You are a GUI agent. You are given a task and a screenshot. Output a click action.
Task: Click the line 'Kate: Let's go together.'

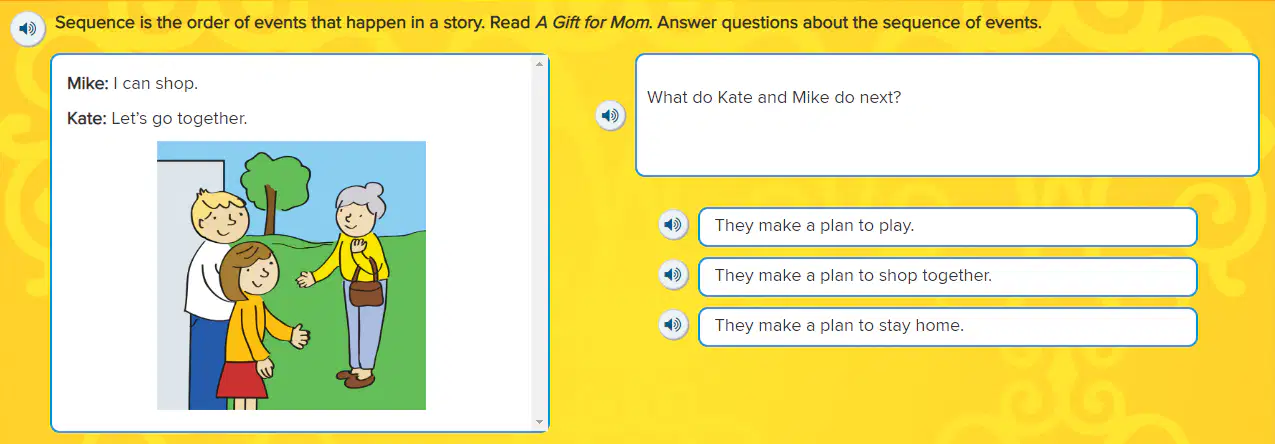click(x=157, y=119)
